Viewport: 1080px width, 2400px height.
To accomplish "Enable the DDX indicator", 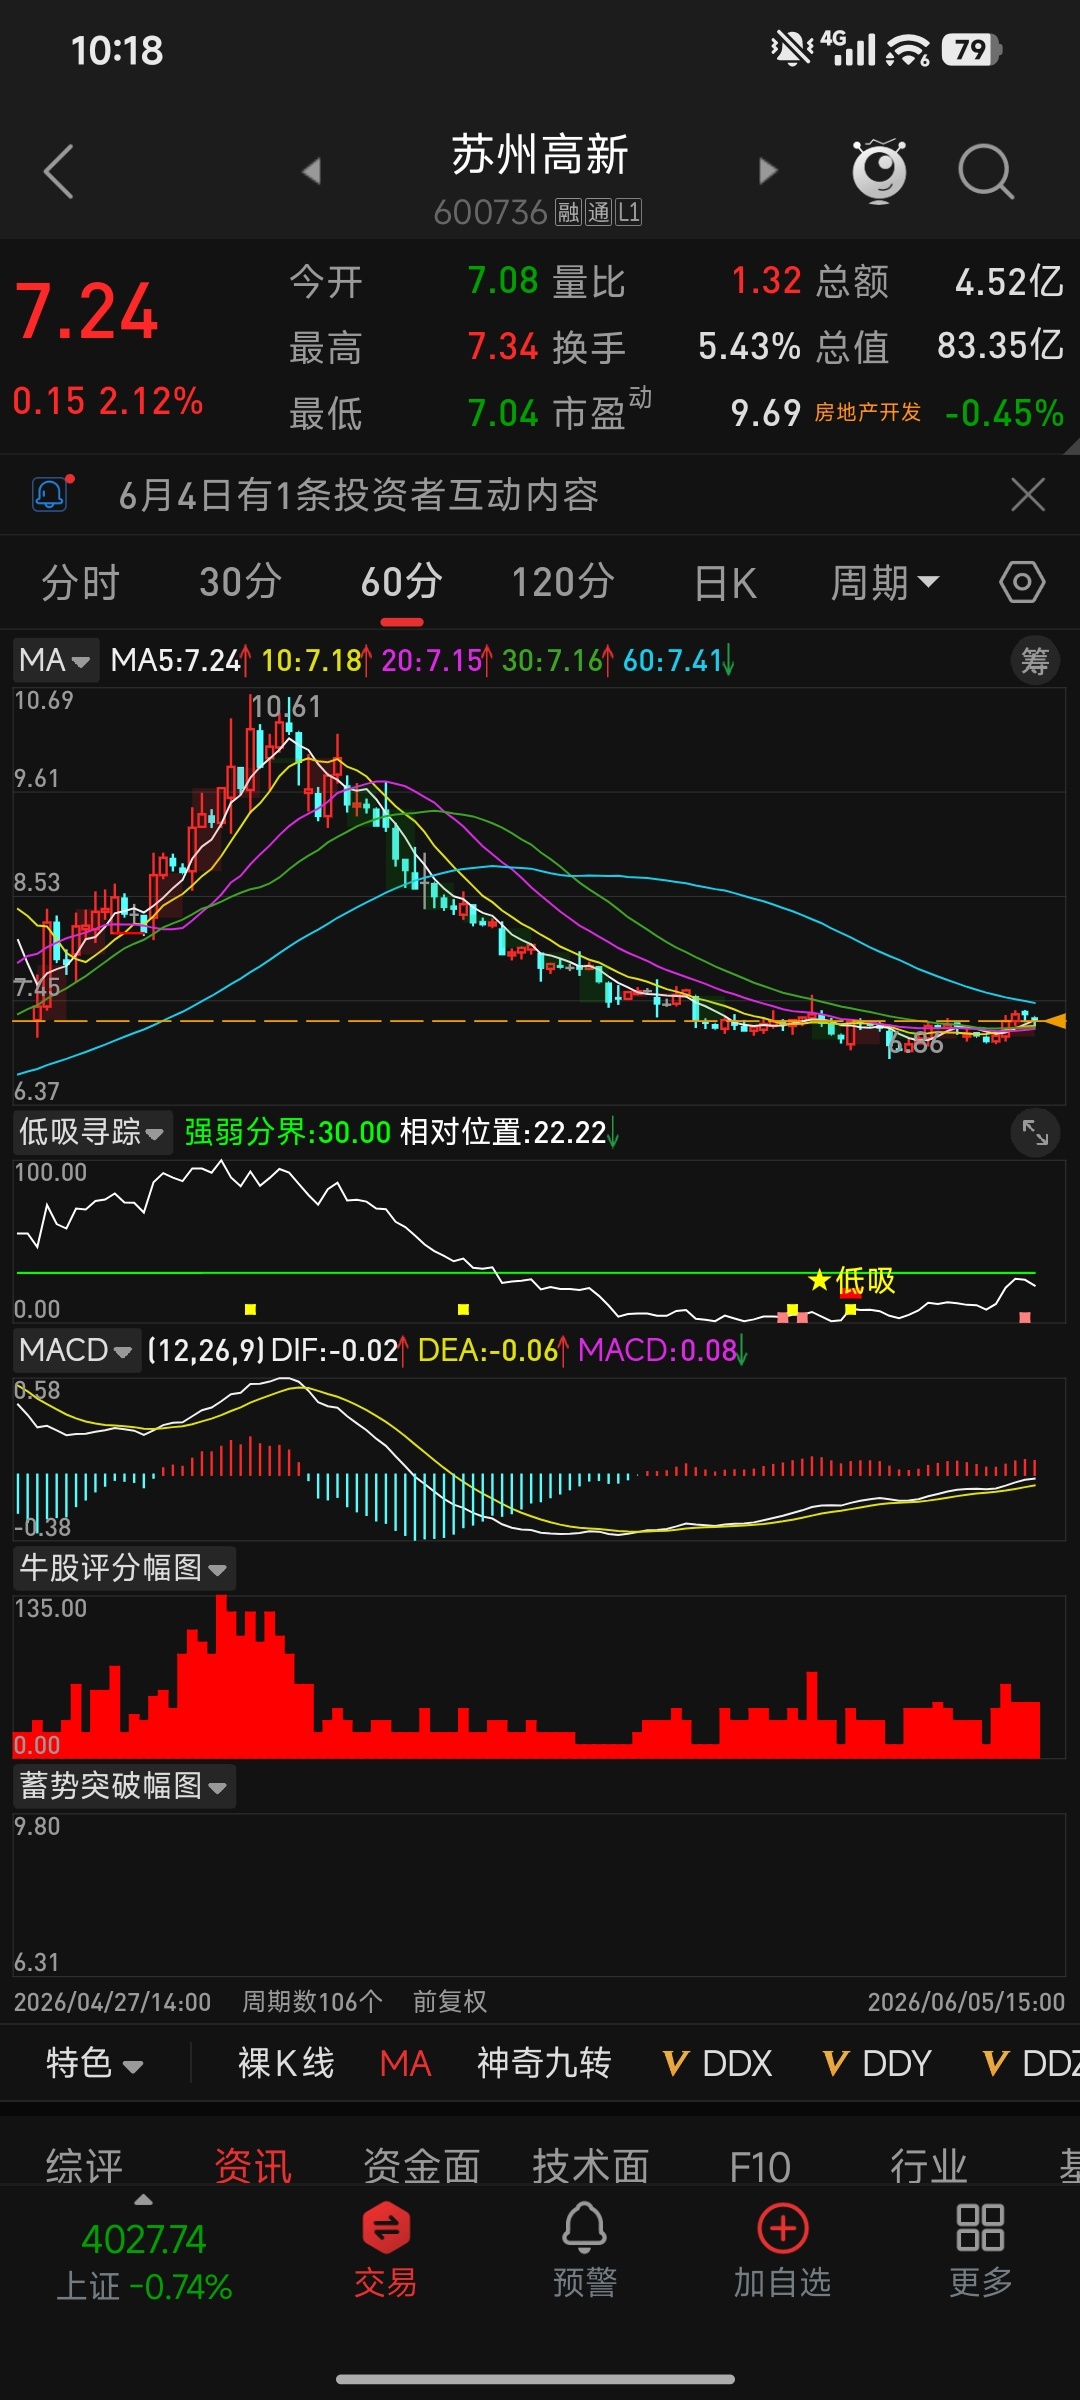I will 737,2063.
